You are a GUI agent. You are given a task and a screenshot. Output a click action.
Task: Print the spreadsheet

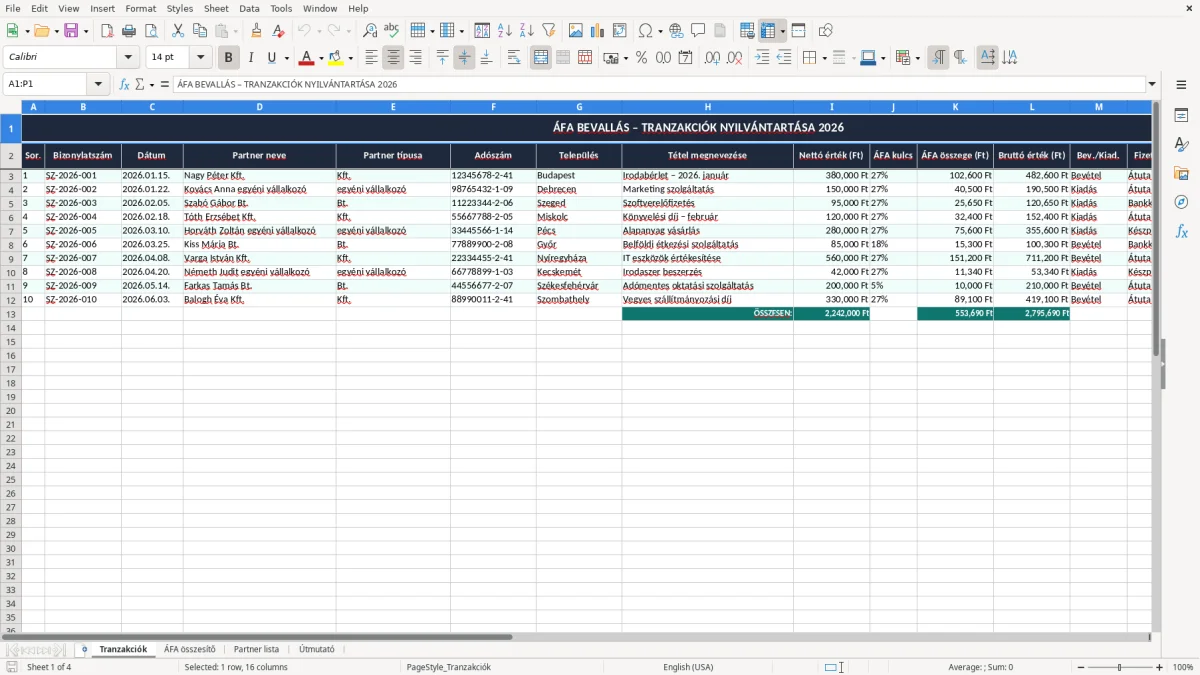click(129, 31)
